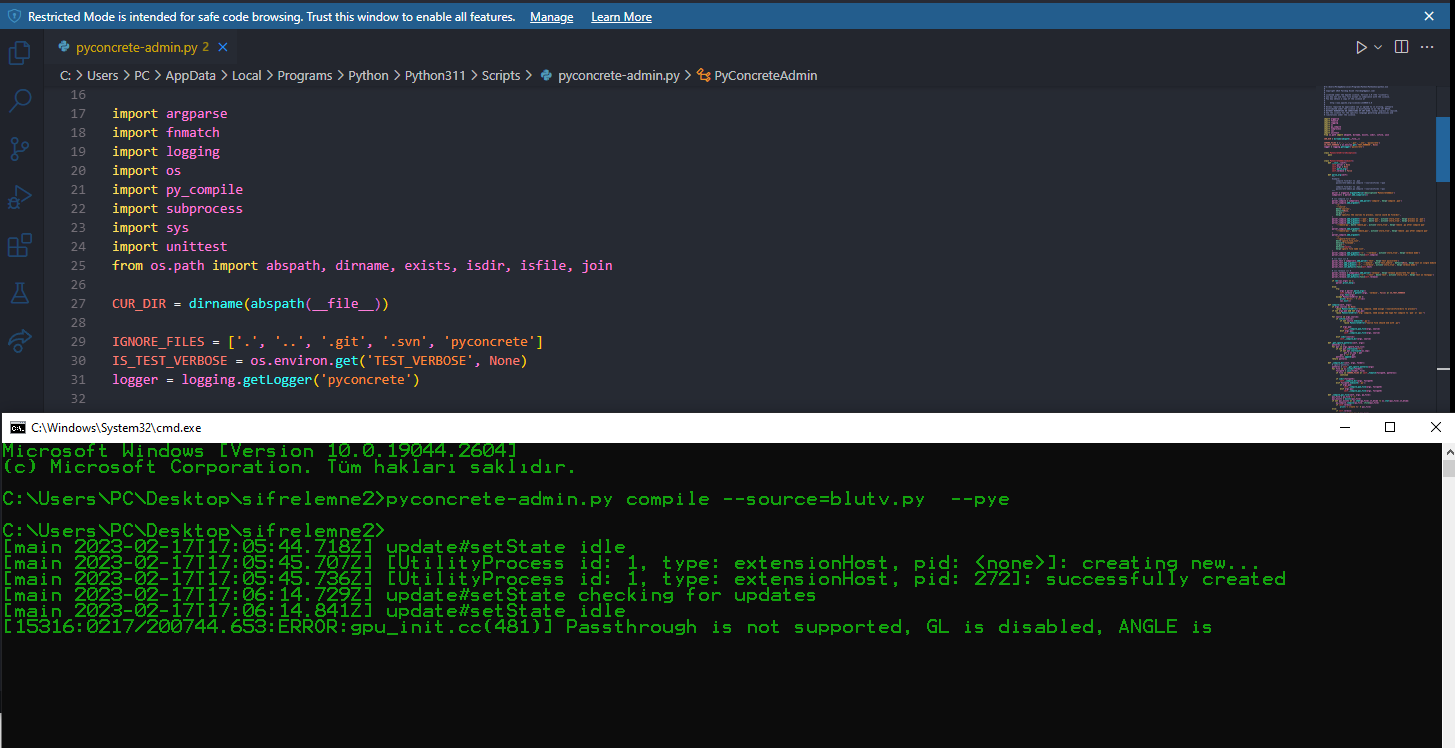Viewport: 1455px width, 748px height.
Task: Open the Live Share view
Action: (x=18, y=340)
